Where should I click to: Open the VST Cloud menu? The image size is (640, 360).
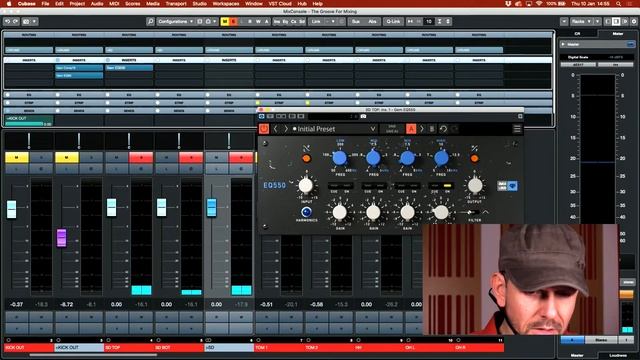(280, 4)
